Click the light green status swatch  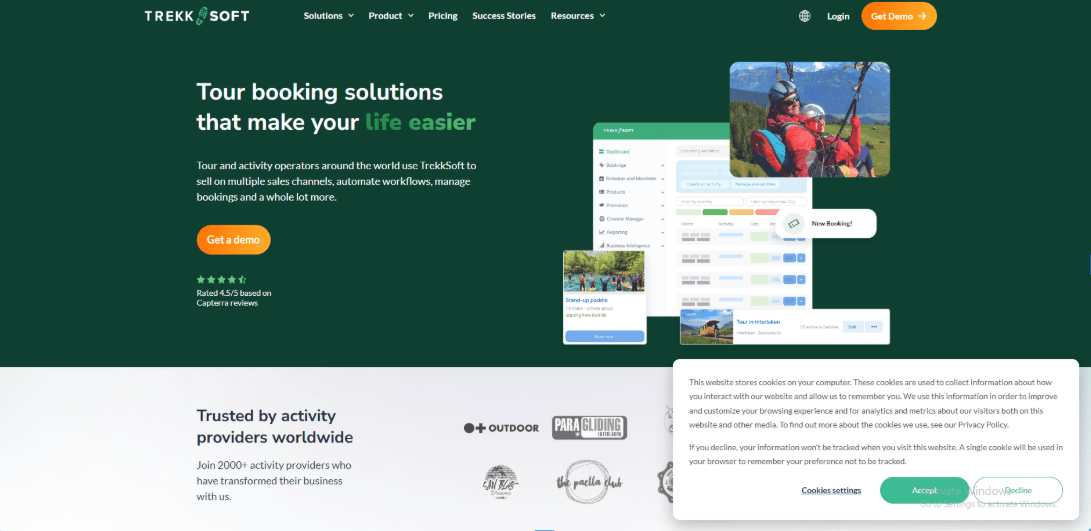(x=688, y=212)
